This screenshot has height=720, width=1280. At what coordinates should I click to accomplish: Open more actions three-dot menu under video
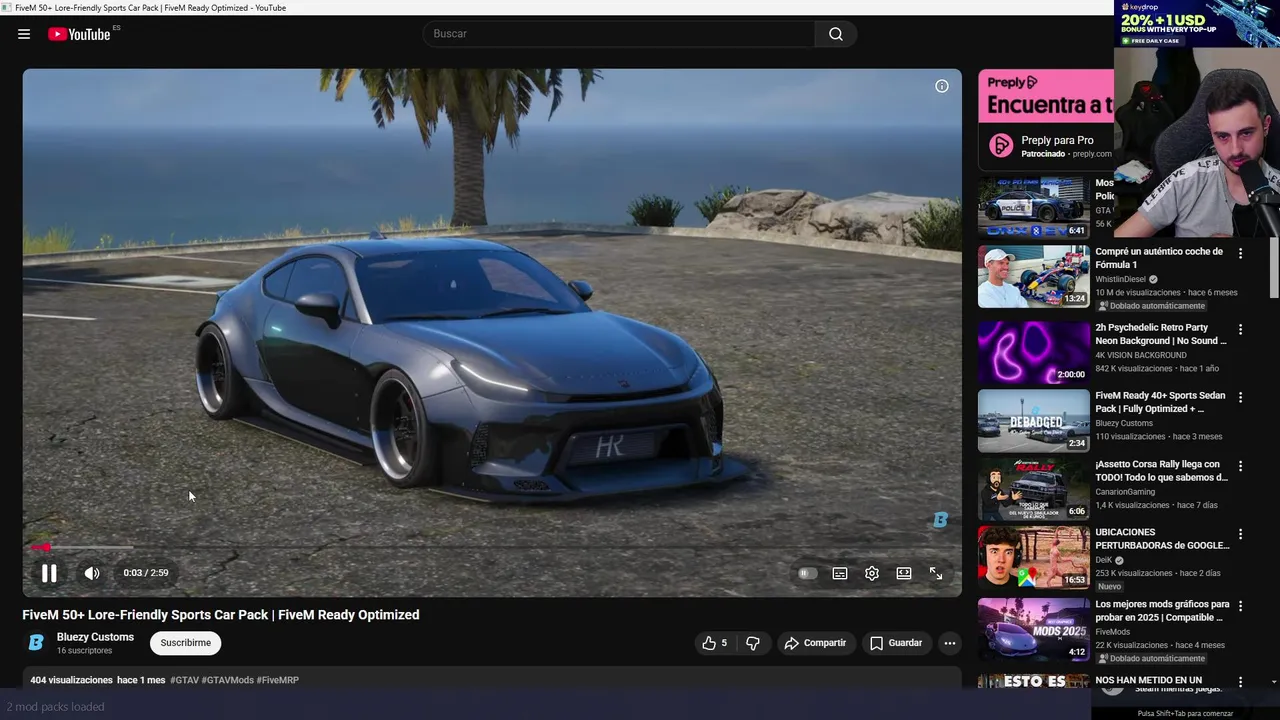(x=950, y=643)
